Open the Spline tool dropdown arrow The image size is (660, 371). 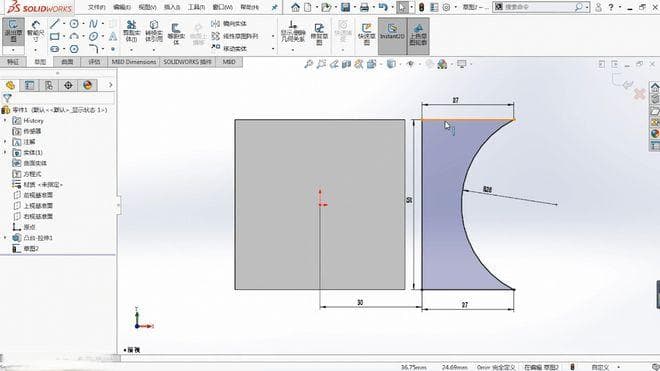[x=102, y=24]
